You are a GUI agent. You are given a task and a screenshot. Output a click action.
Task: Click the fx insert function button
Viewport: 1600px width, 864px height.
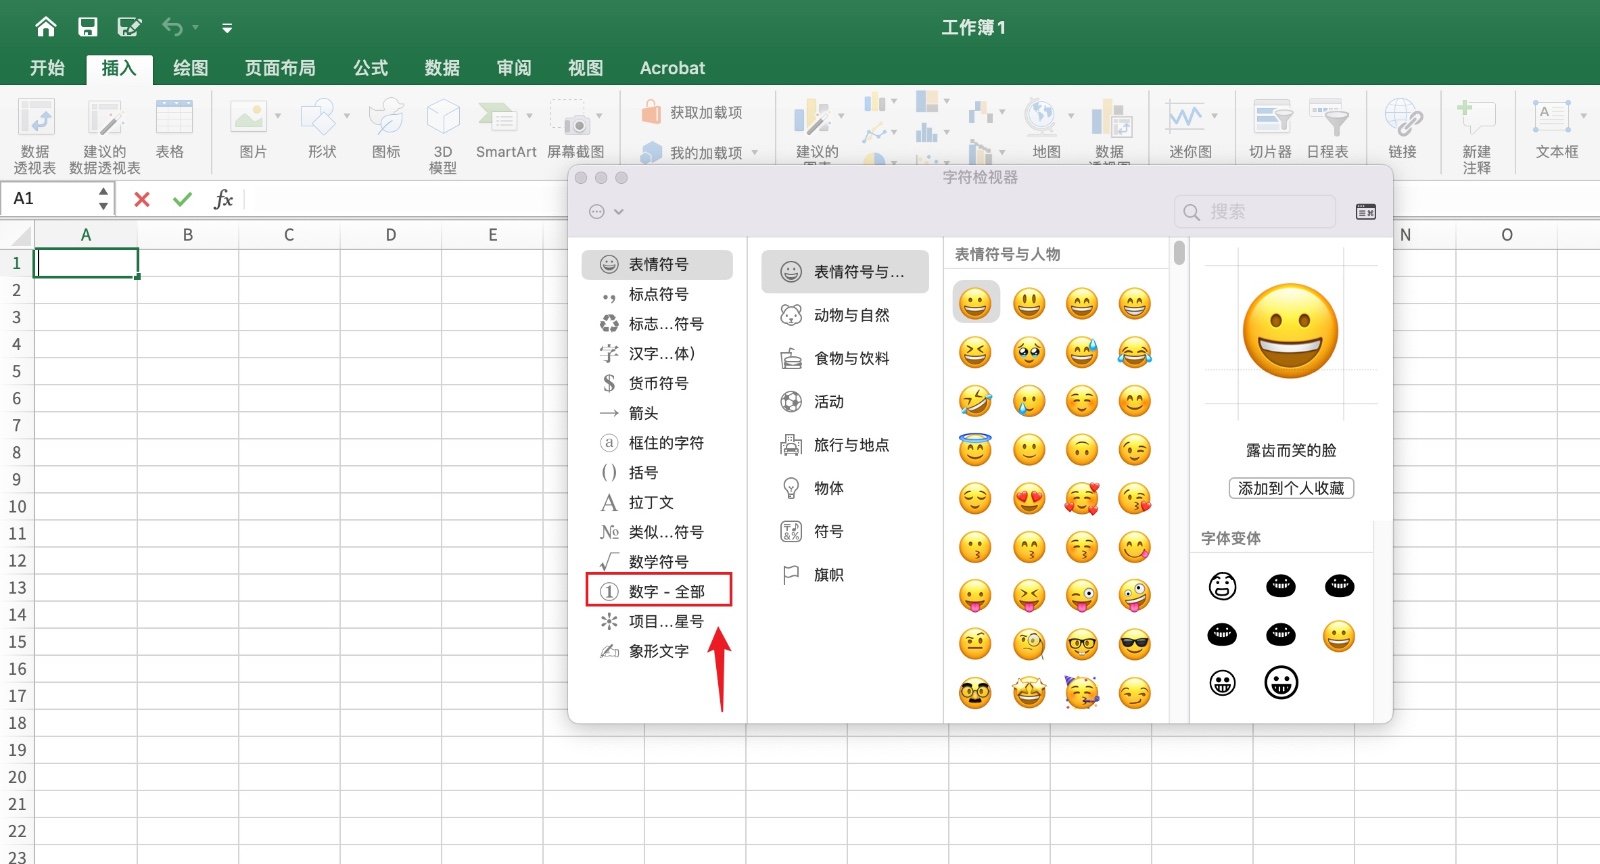click(x=223, y=199)
